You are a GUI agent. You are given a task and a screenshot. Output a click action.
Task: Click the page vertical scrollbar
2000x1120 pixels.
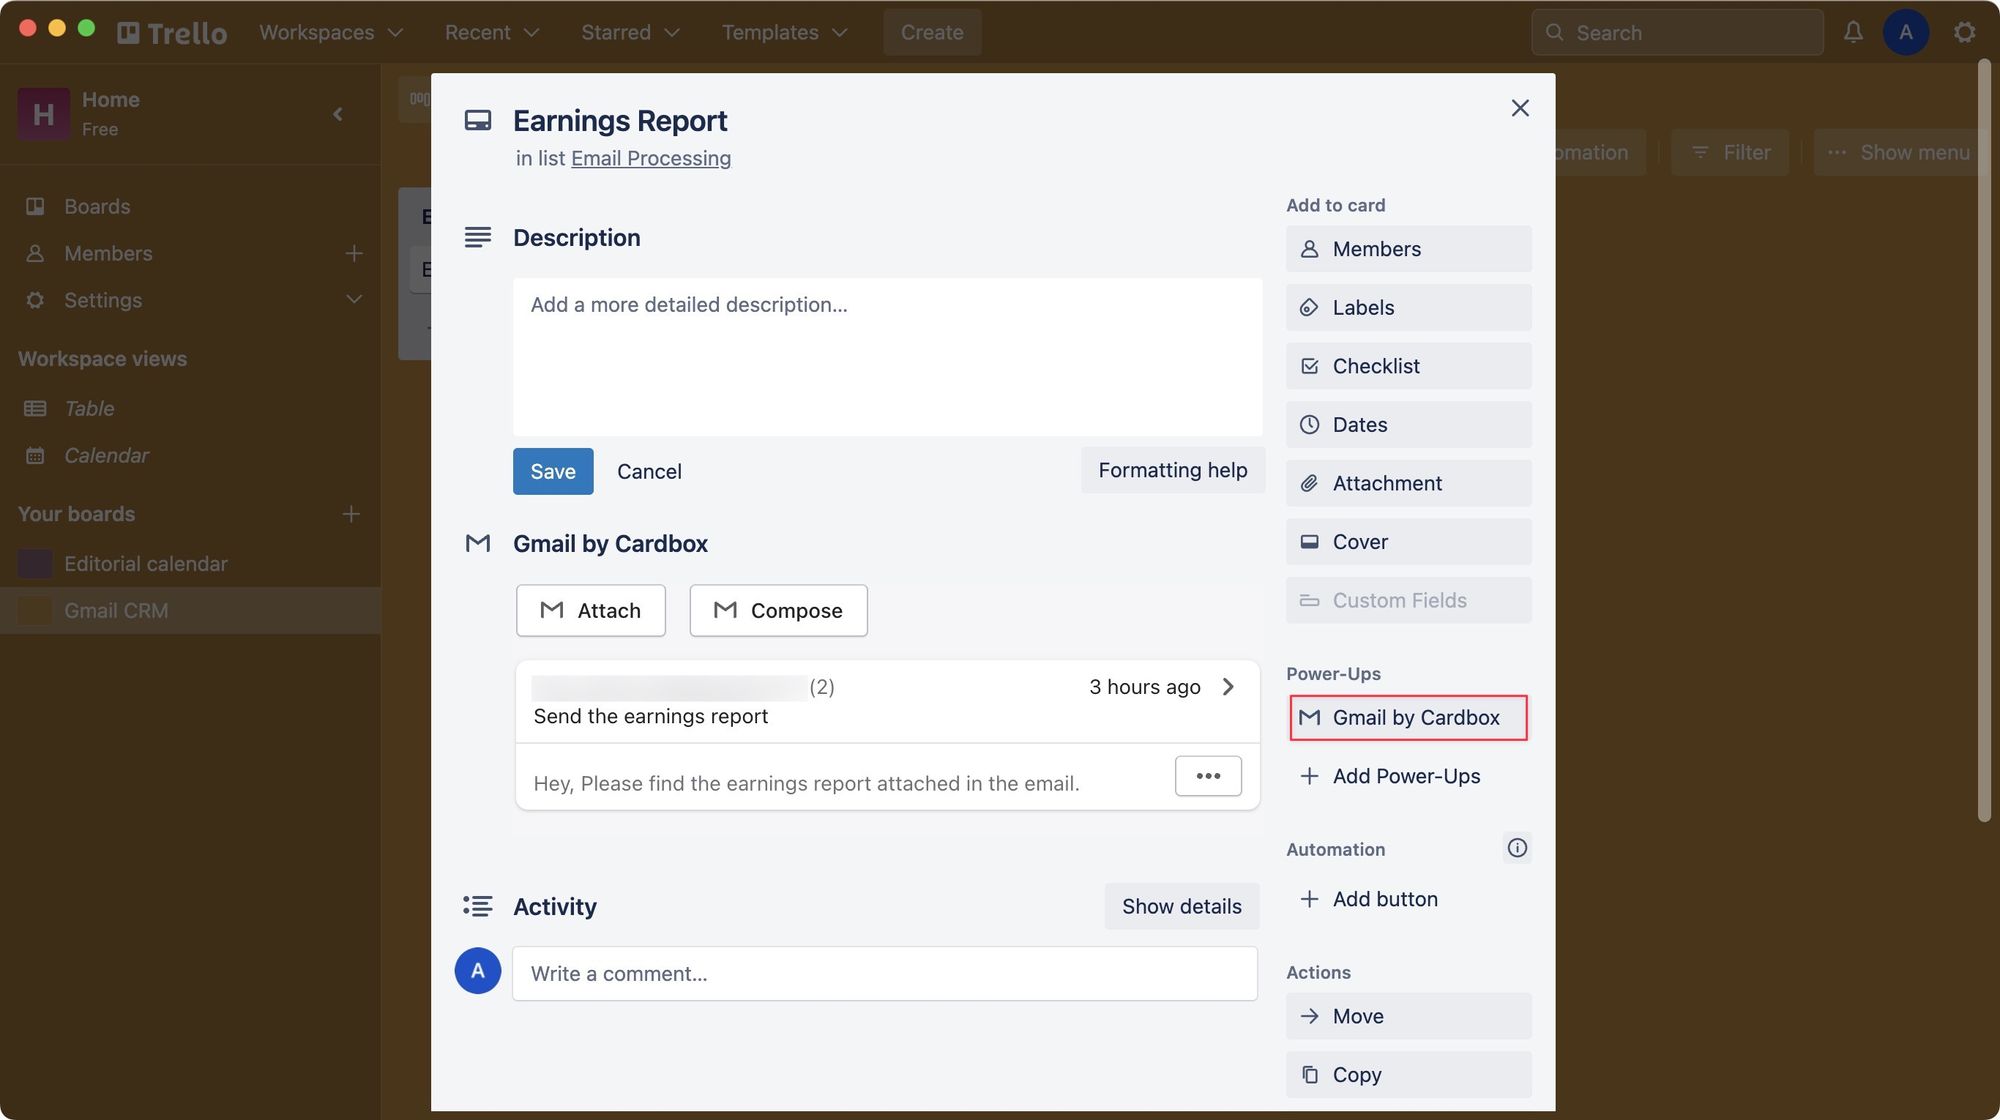[1984, 440]
